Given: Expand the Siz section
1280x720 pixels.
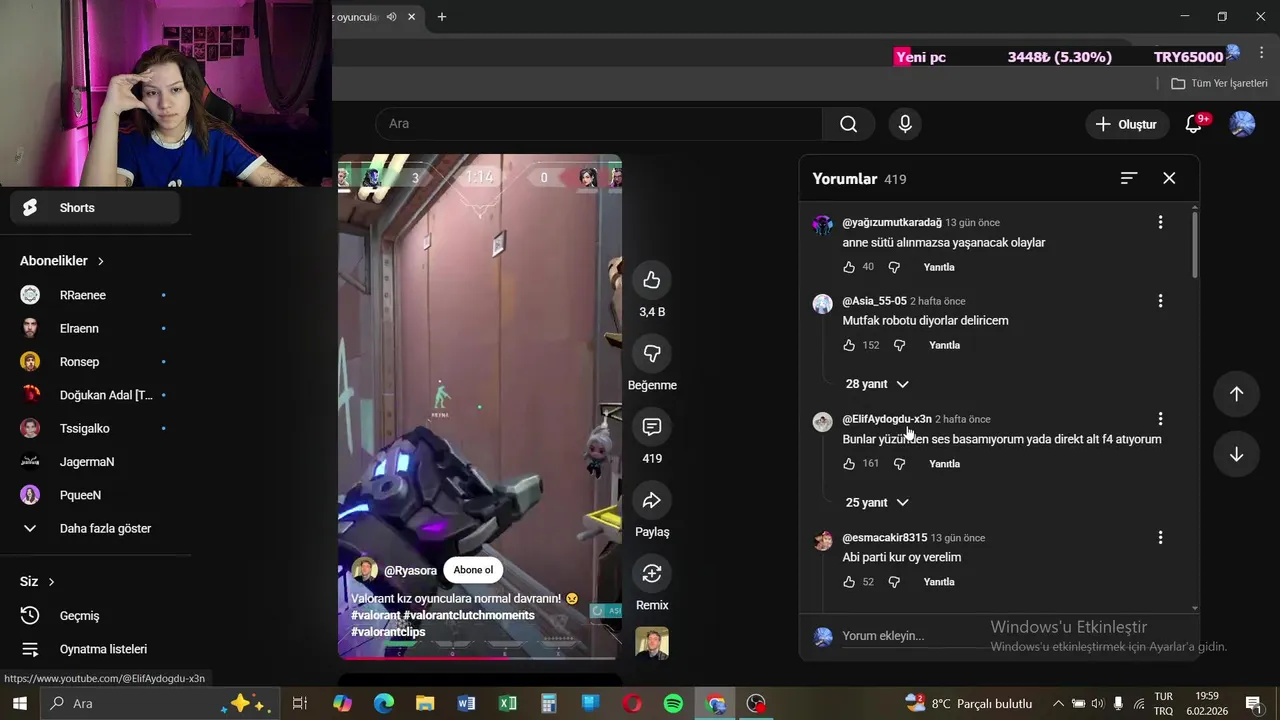Looking at the screenshot, I should (x=38, y=582).
